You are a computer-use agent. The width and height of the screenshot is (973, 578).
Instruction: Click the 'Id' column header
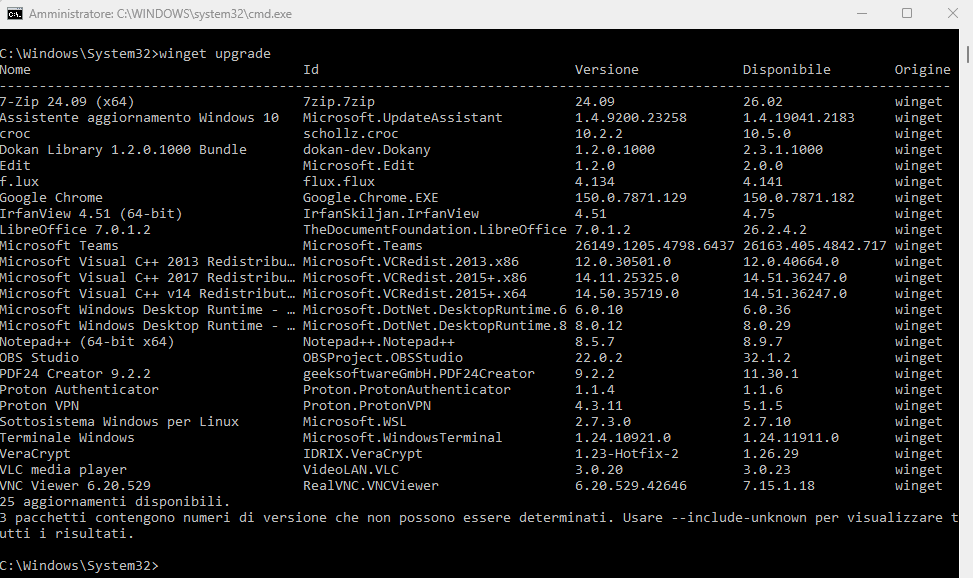pyautogui.click(x=311, y=70)
